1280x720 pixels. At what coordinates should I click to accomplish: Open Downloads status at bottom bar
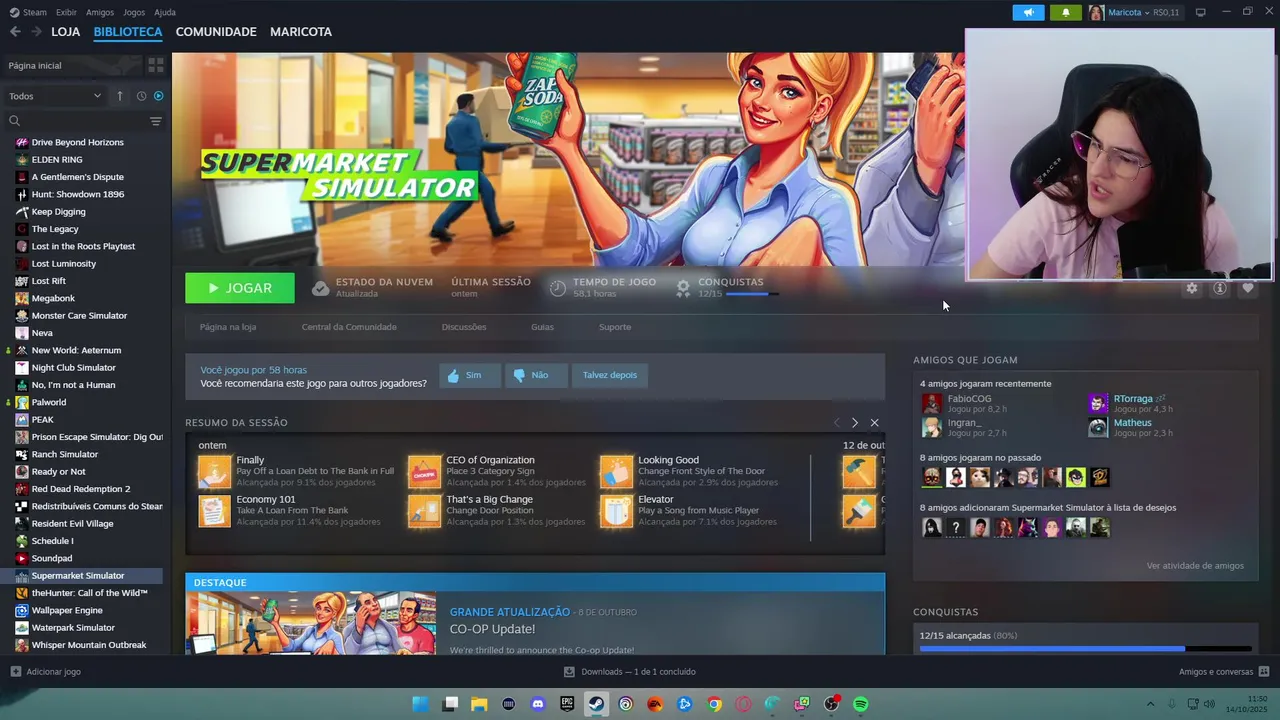pos(630,672)
